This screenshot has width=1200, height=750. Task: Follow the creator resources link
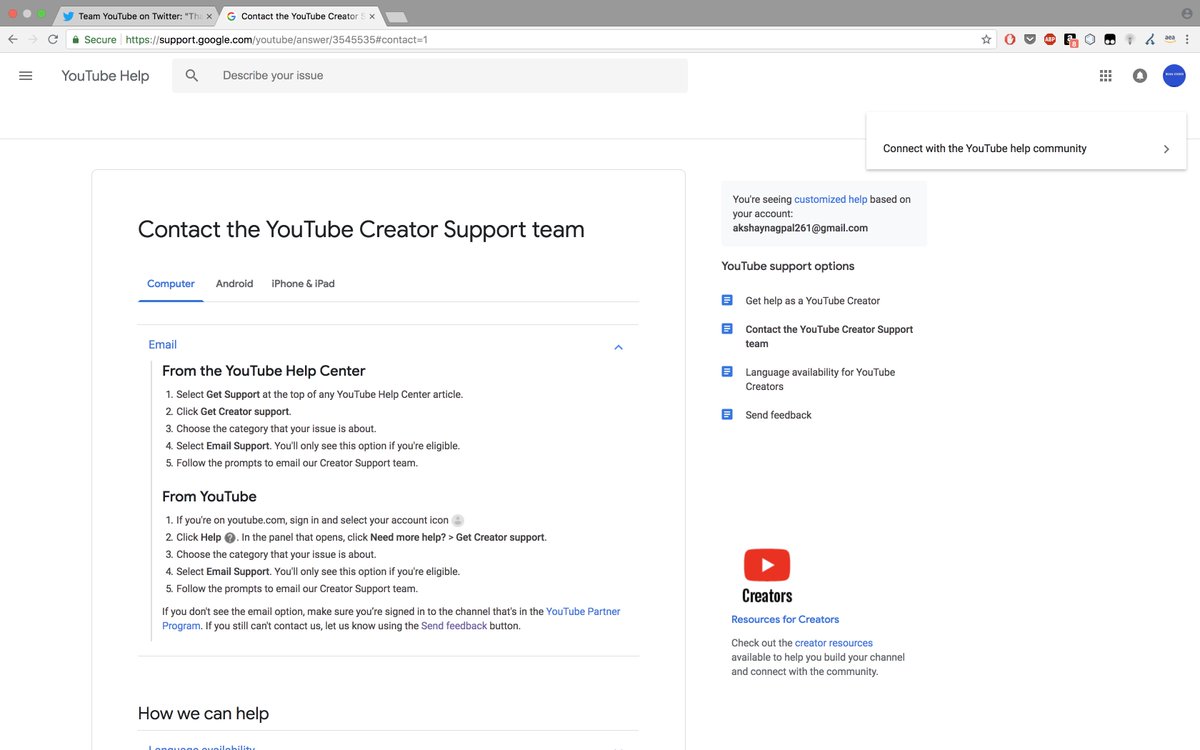pyautogui.click(x=834, y=643)
